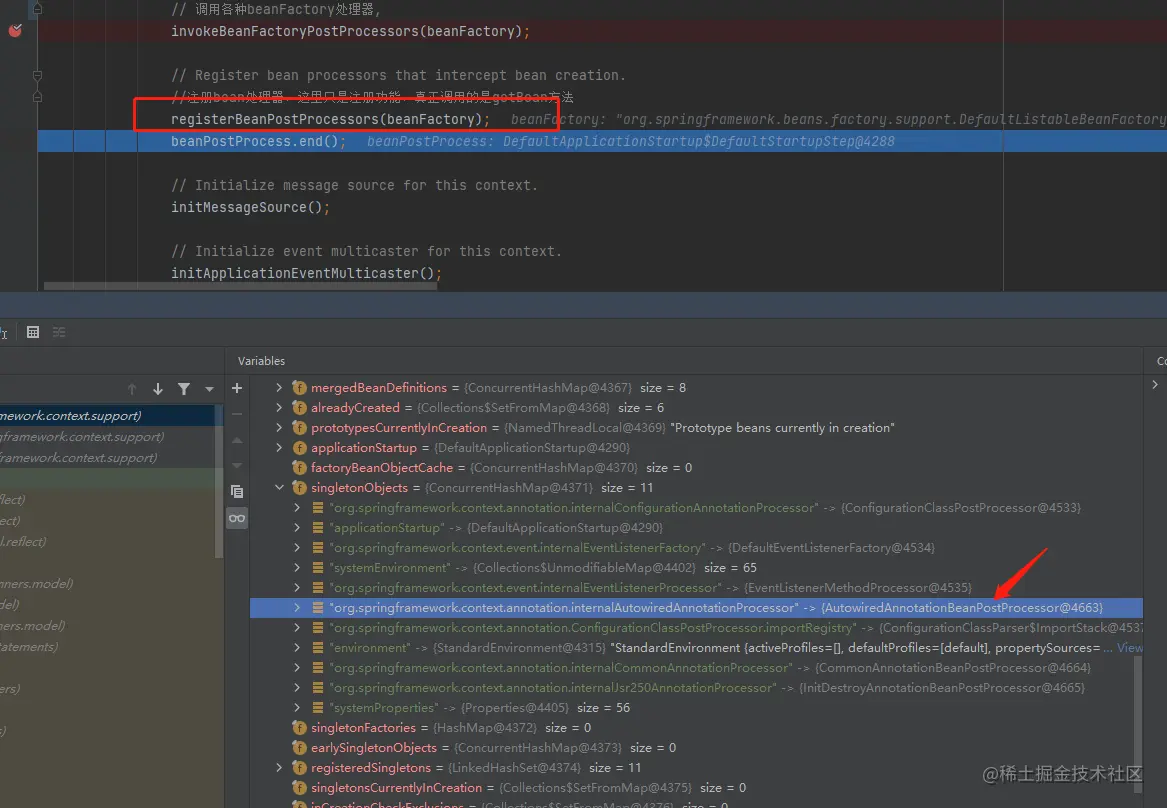Click the duplicate watch copy icon

click(237, 491)
